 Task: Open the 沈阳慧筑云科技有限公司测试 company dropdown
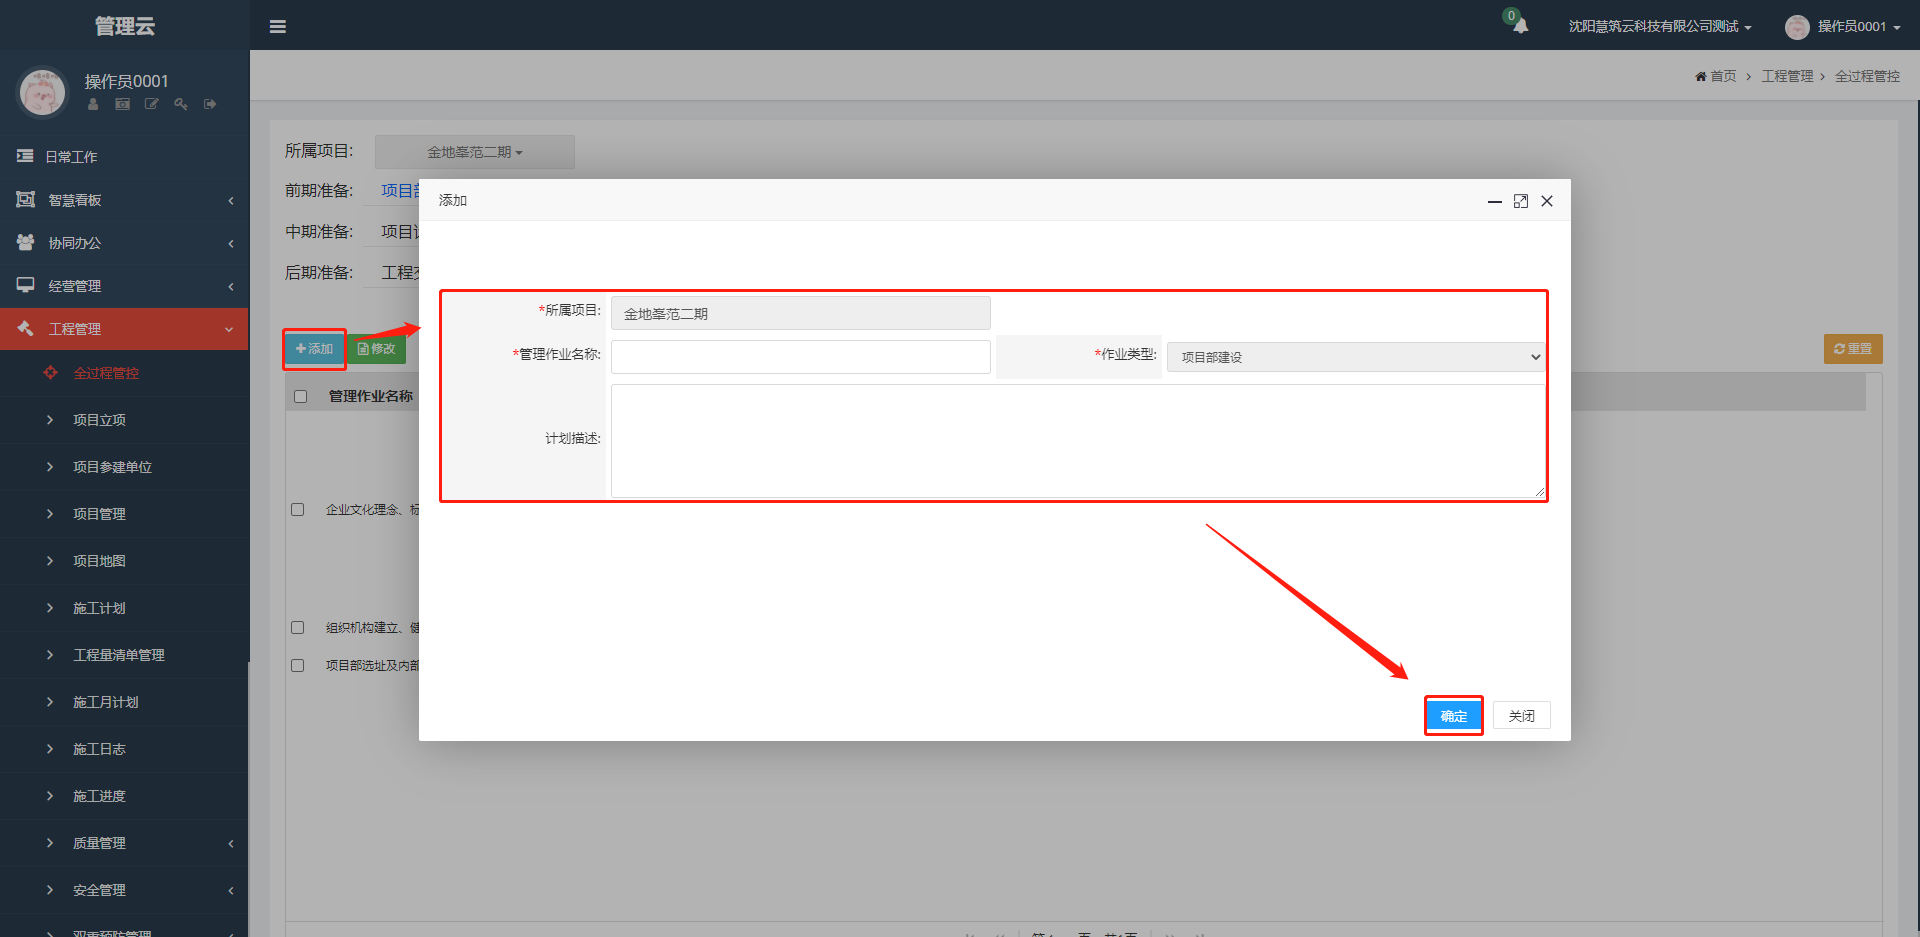point(1659,27)
